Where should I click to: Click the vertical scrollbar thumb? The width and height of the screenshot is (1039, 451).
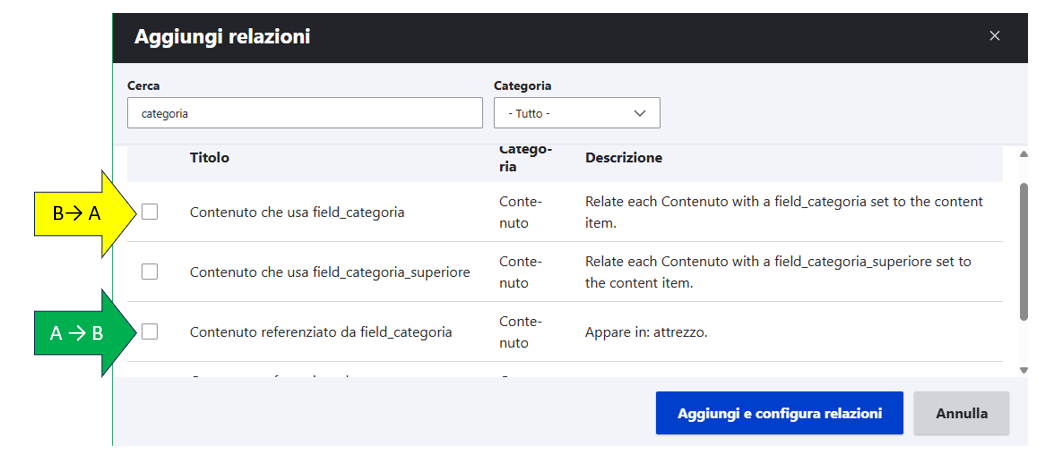pos(1022,250)
